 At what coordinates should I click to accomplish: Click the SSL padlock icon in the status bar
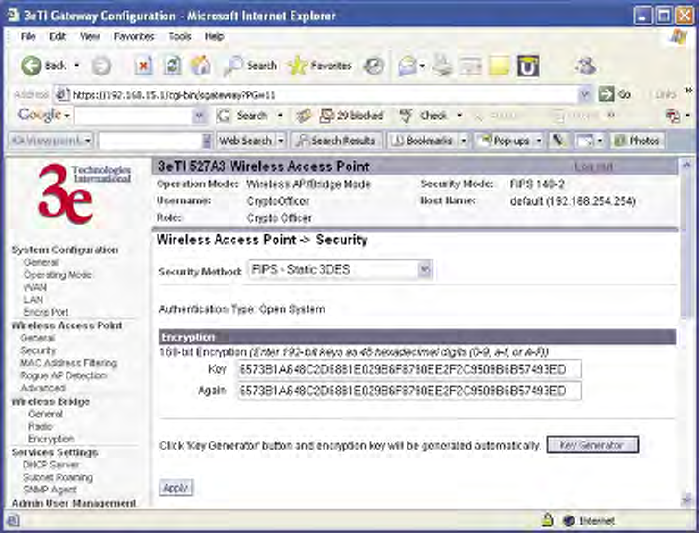point(548,520)
